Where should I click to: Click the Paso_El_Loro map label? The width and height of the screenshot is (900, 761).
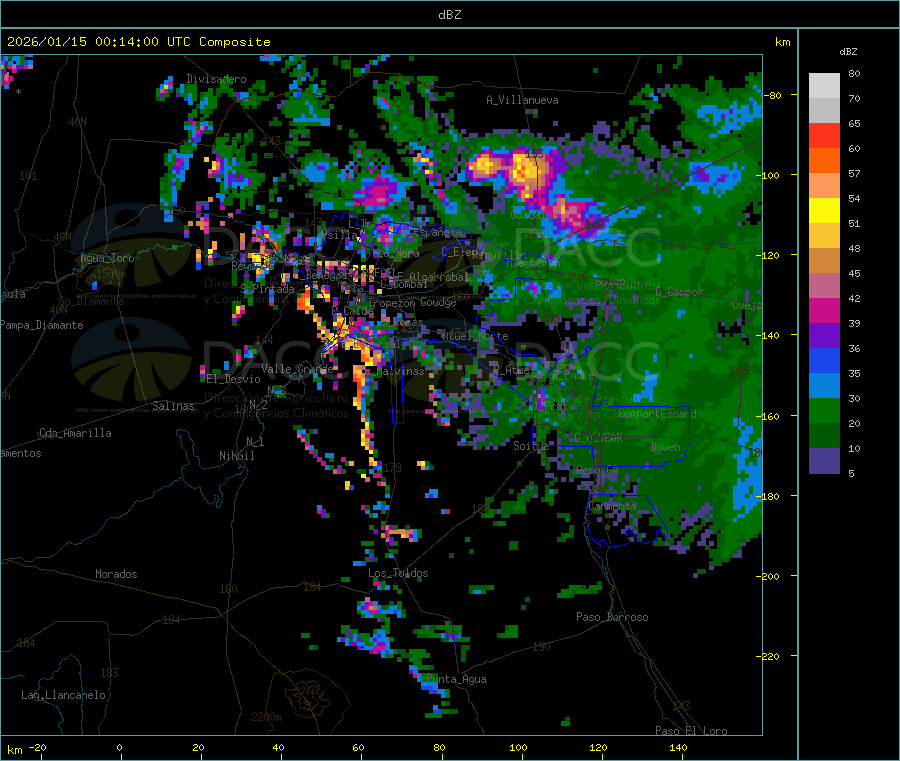tap(691, 731)
